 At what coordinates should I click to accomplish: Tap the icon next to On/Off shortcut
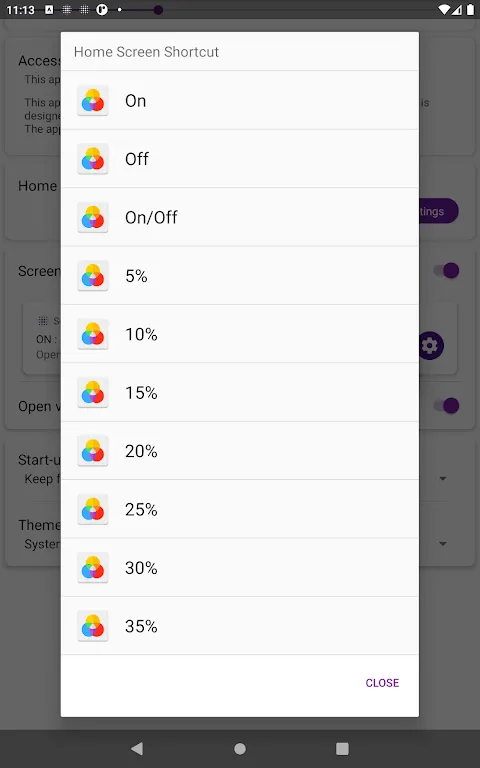pos(93,217)
